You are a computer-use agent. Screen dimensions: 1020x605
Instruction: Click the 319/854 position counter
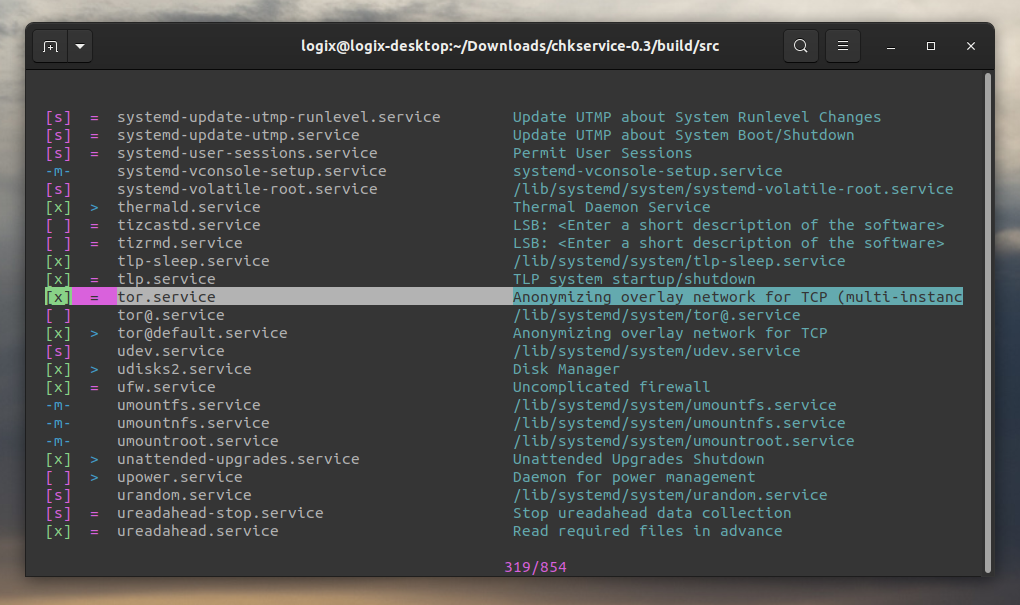pyautogui.click(x=537, y=567)
